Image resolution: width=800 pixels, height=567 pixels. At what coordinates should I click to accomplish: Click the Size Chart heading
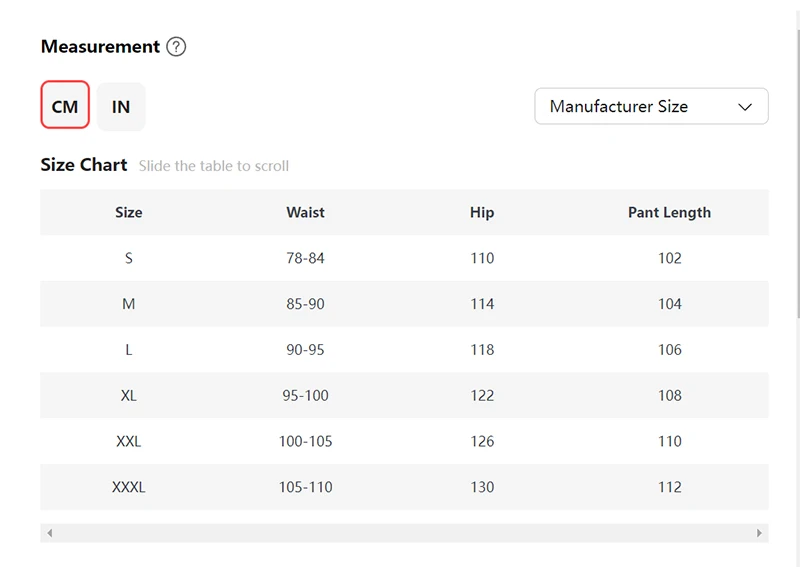click(84, 165)
